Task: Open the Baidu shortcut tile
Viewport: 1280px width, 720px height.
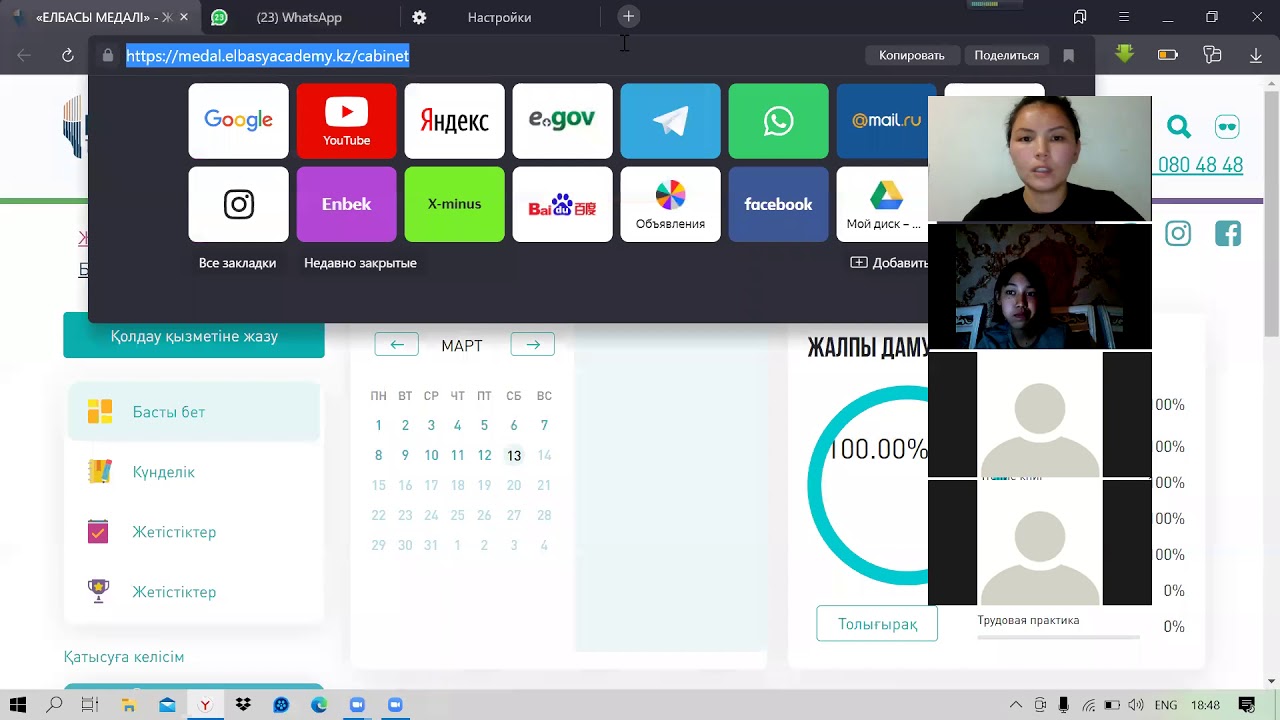Action: [x=562, y=204]
